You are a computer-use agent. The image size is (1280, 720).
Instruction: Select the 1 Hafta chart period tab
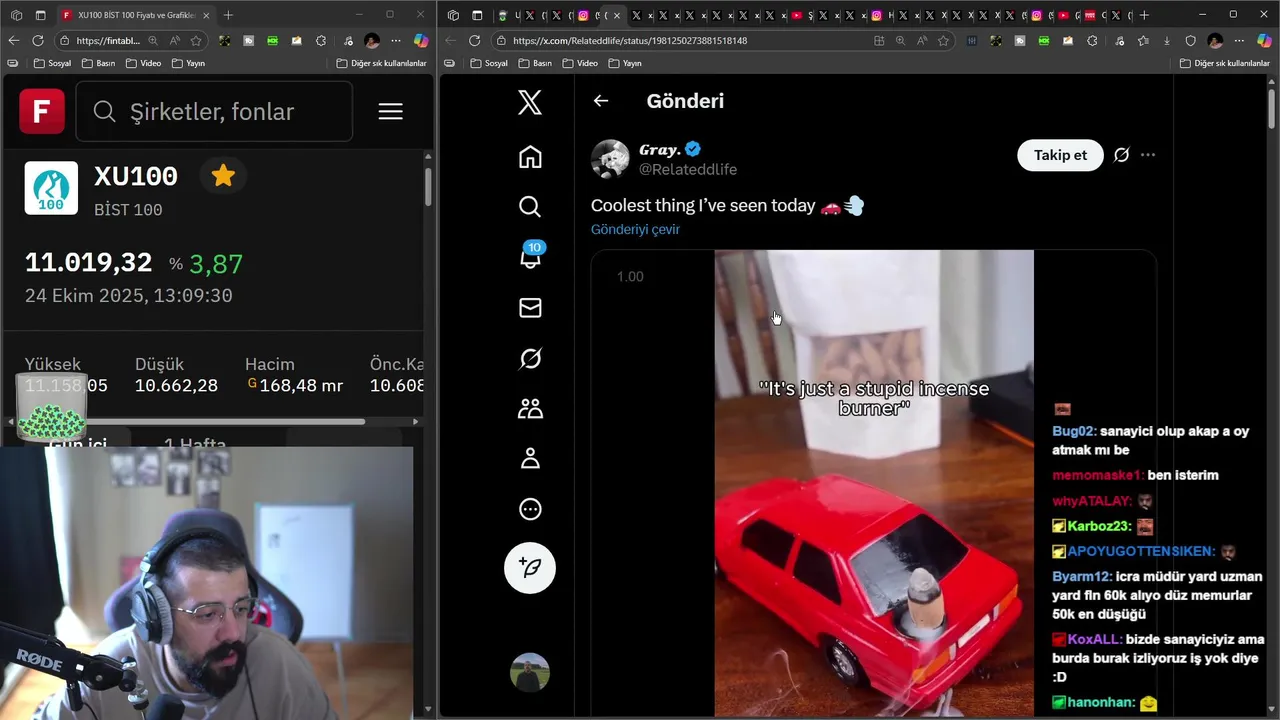click(195, 443)
